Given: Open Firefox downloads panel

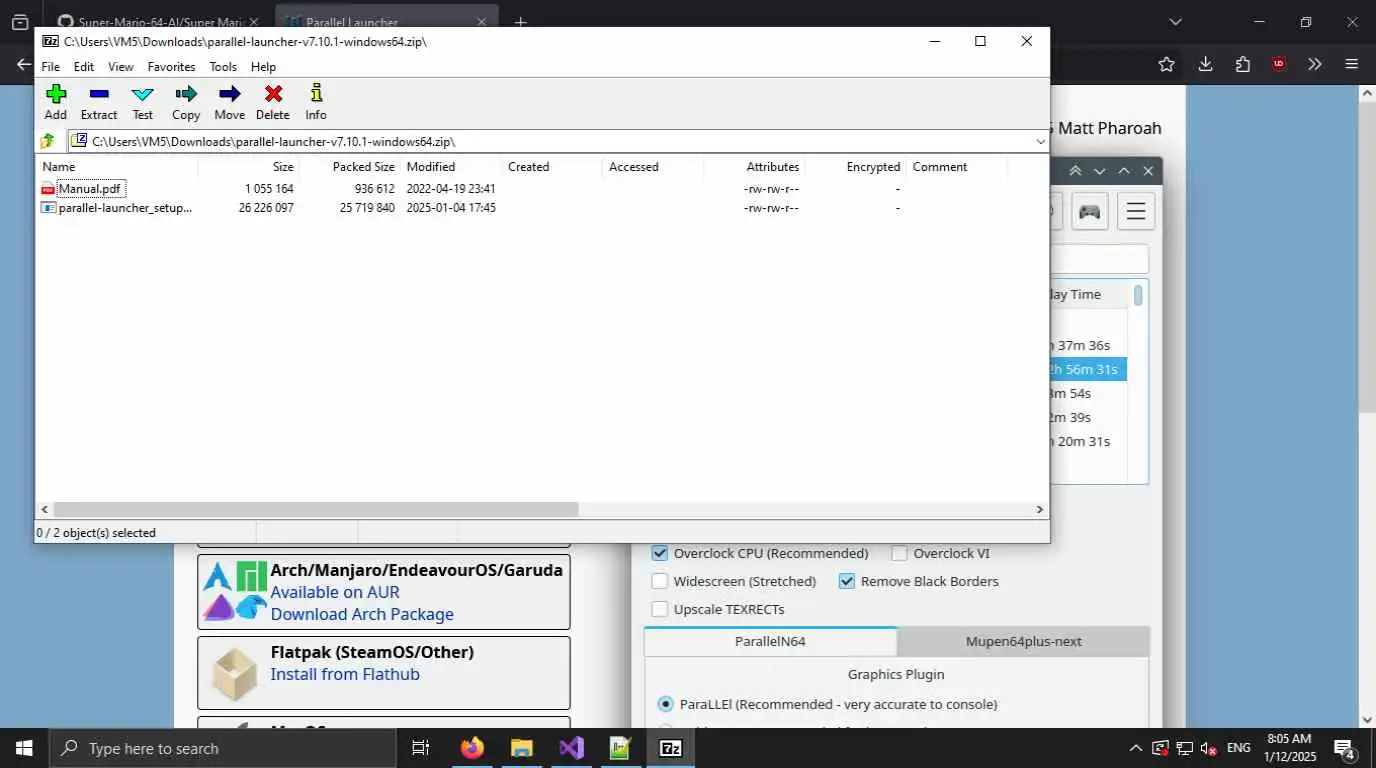Looking at the screenshot, I should click(x=1205, y=64).
